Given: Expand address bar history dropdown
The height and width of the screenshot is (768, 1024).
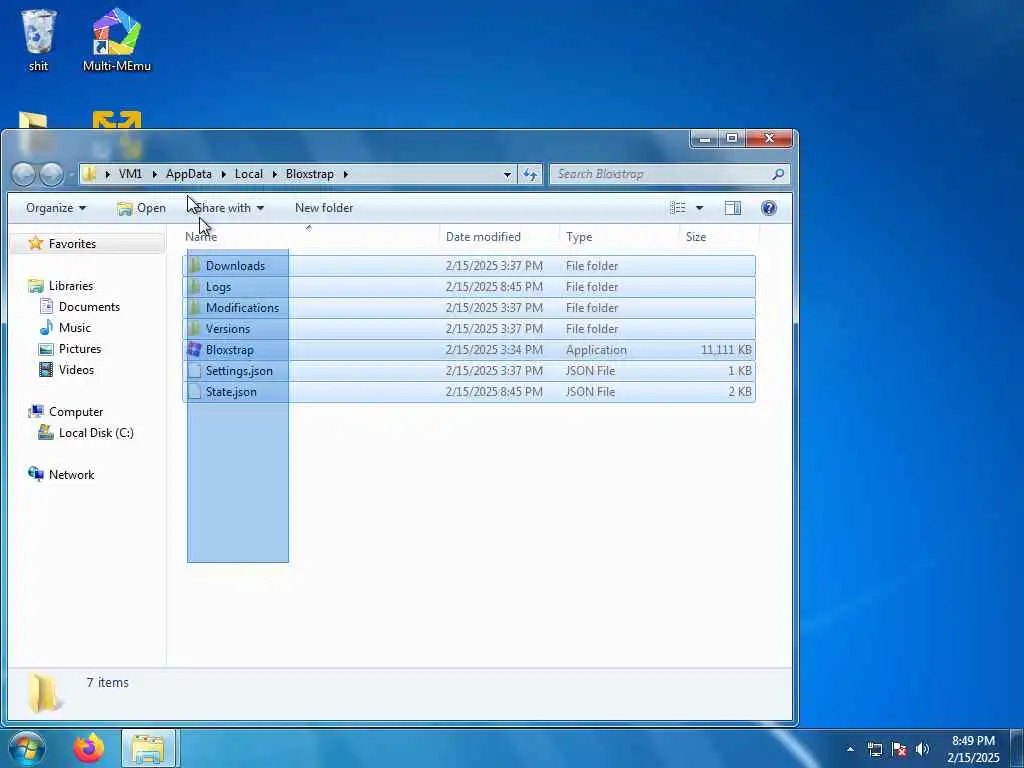Looking at the screenshot, I should (x=507, y=174).
